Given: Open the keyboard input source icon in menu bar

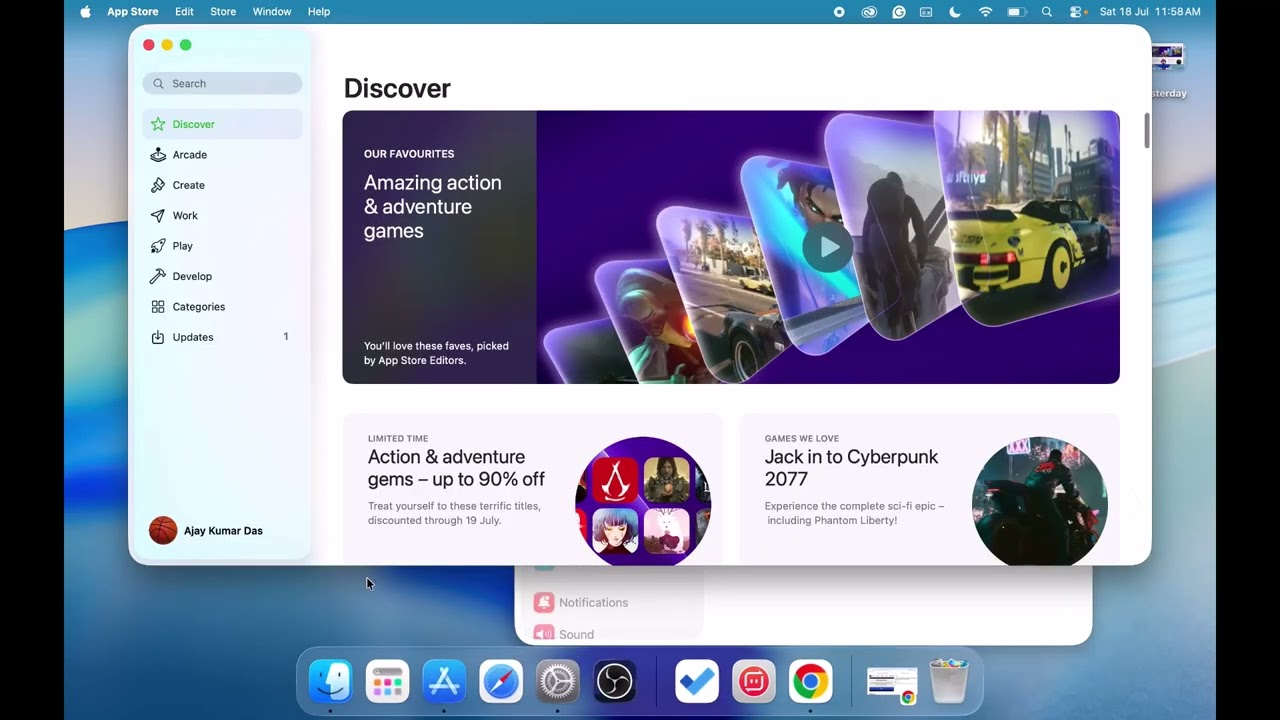Looking at the screenshot, I should pos(926,12).
